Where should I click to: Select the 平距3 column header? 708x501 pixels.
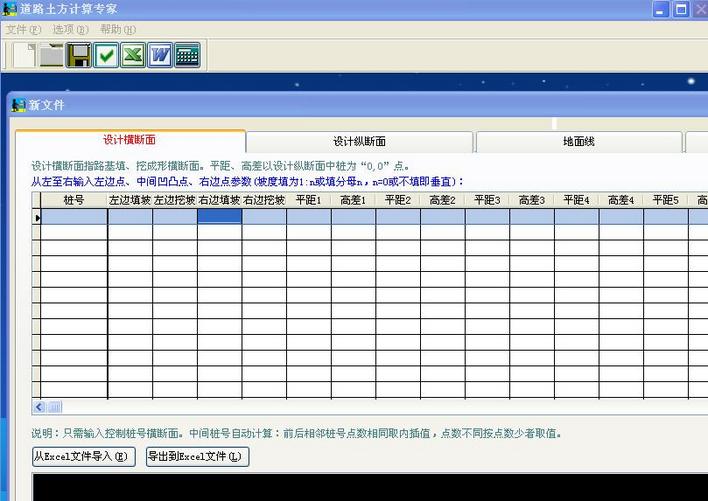[488, 200]
